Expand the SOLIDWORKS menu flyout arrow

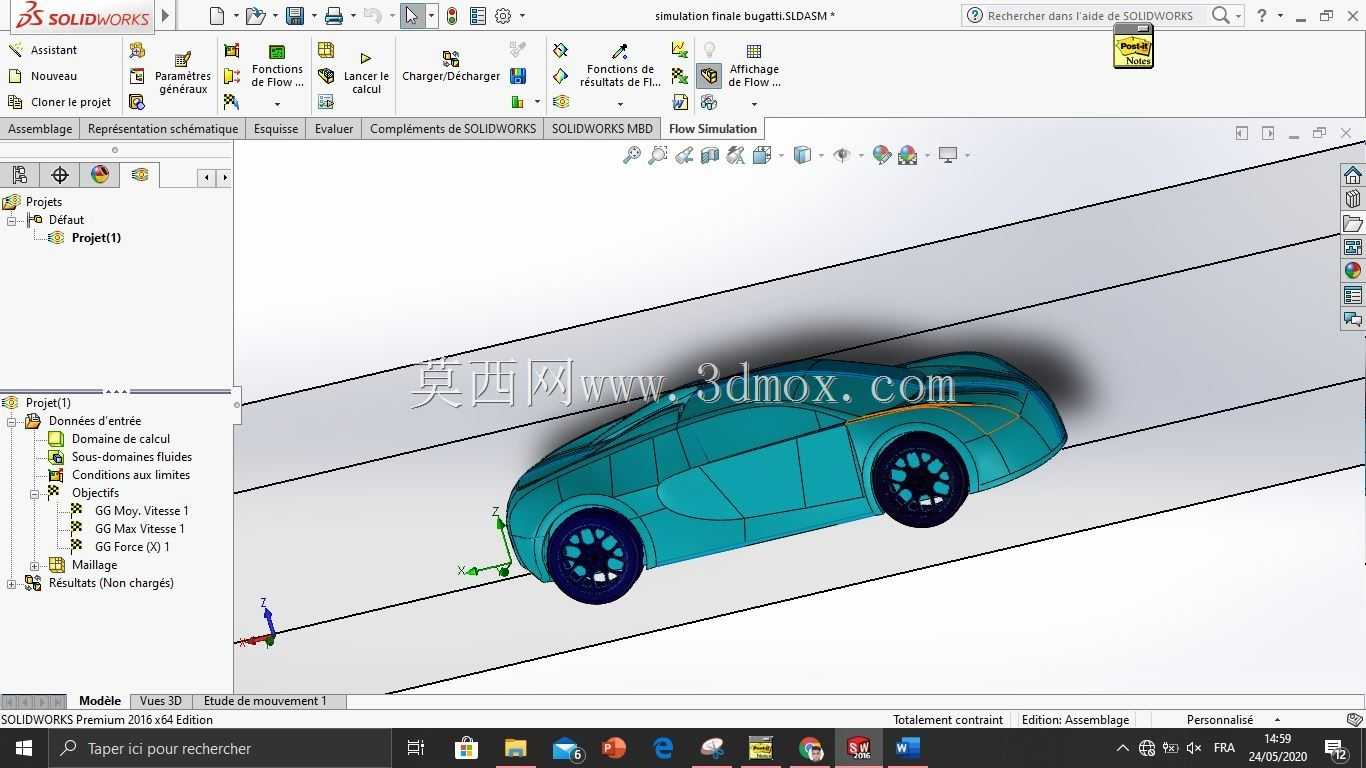[166, 16]
